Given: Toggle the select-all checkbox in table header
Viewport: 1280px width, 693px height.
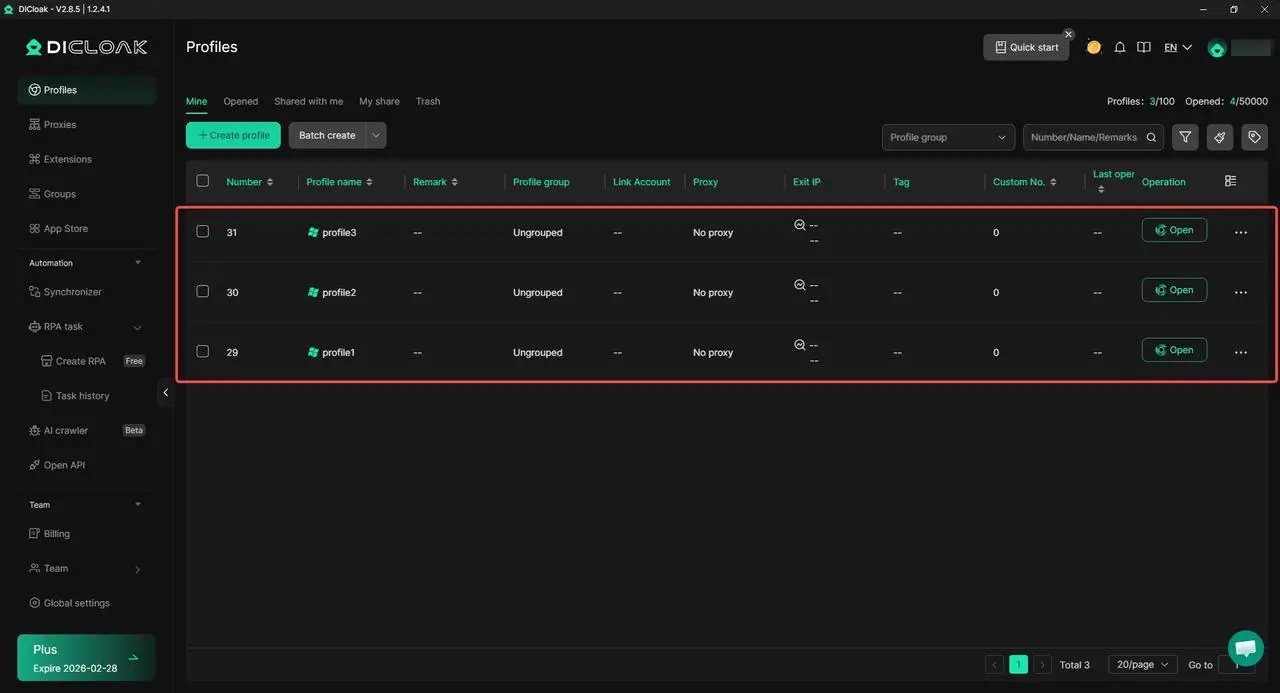Looking at the screenshot, I should click(x=203, y=181).
